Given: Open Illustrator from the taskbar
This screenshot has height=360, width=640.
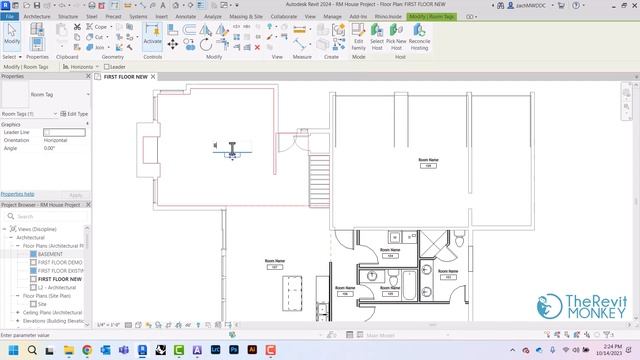Looking at the screenshot, I should tap(252, 350).
